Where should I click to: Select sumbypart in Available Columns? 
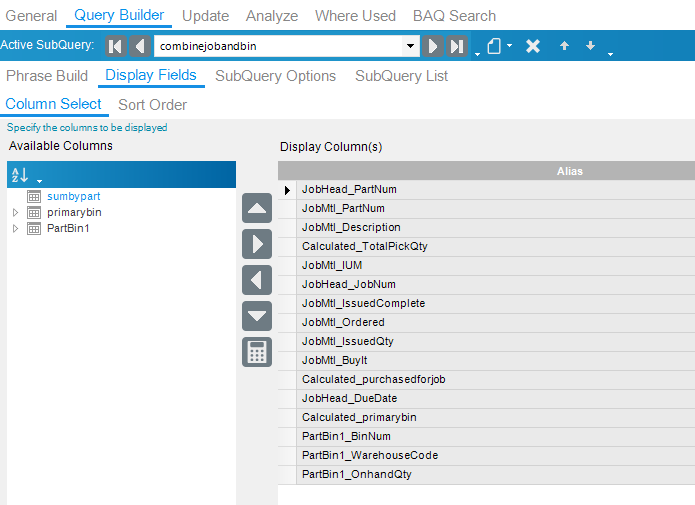tap(74, 196)
